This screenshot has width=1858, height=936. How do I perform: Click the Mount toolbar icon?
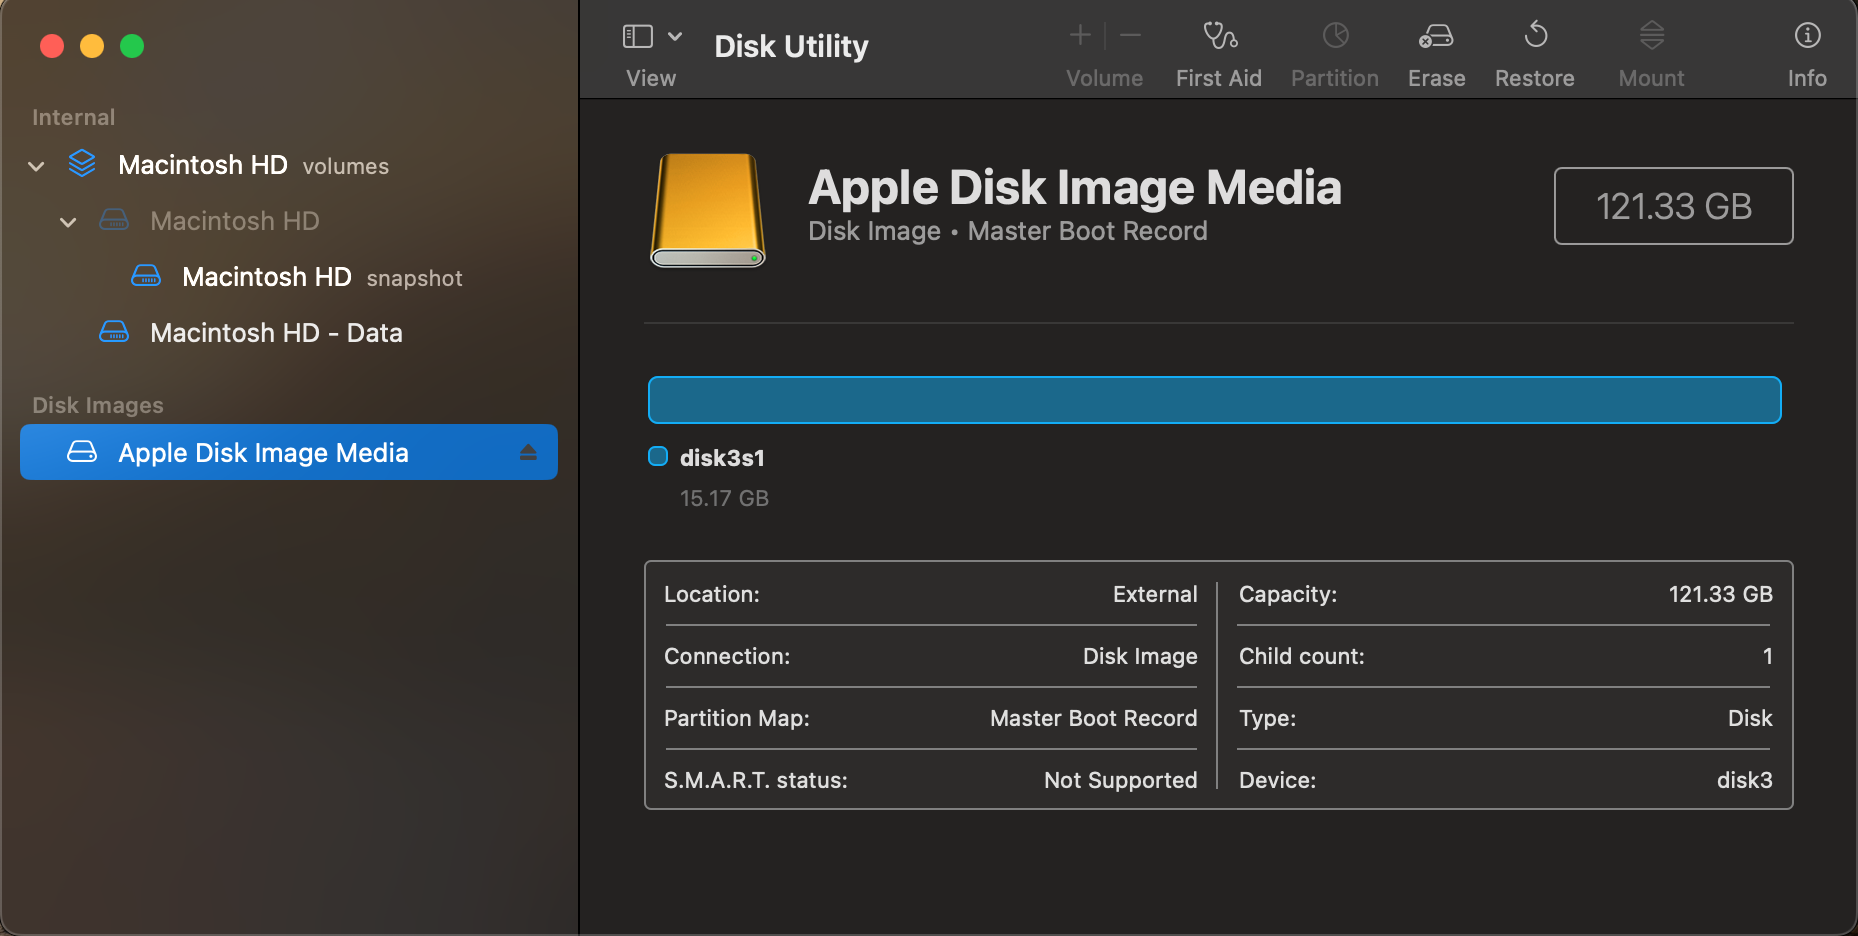(1651, 37)
